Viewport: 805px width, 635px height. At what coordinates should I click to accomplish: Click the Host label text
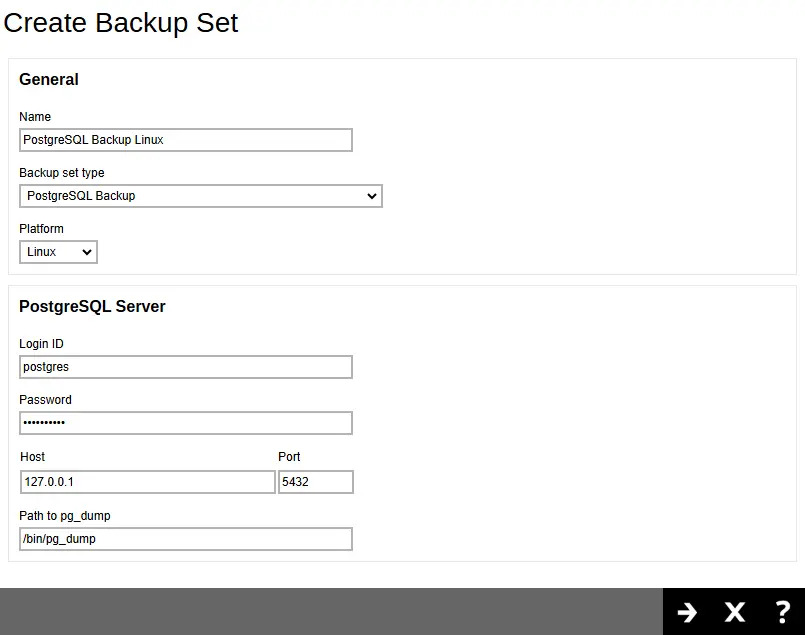coord(33,457)
